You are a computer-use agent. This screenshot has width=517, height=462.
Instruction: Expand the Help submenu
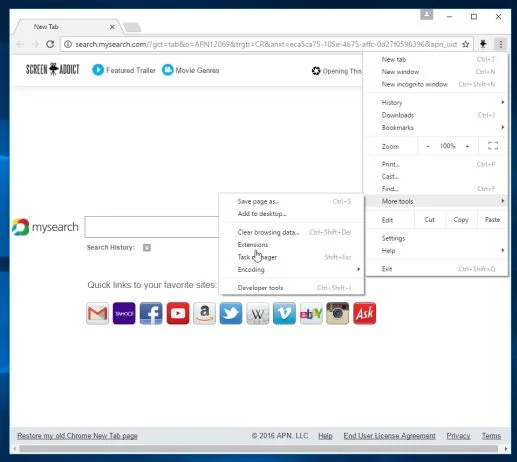(x=436, y=250)
